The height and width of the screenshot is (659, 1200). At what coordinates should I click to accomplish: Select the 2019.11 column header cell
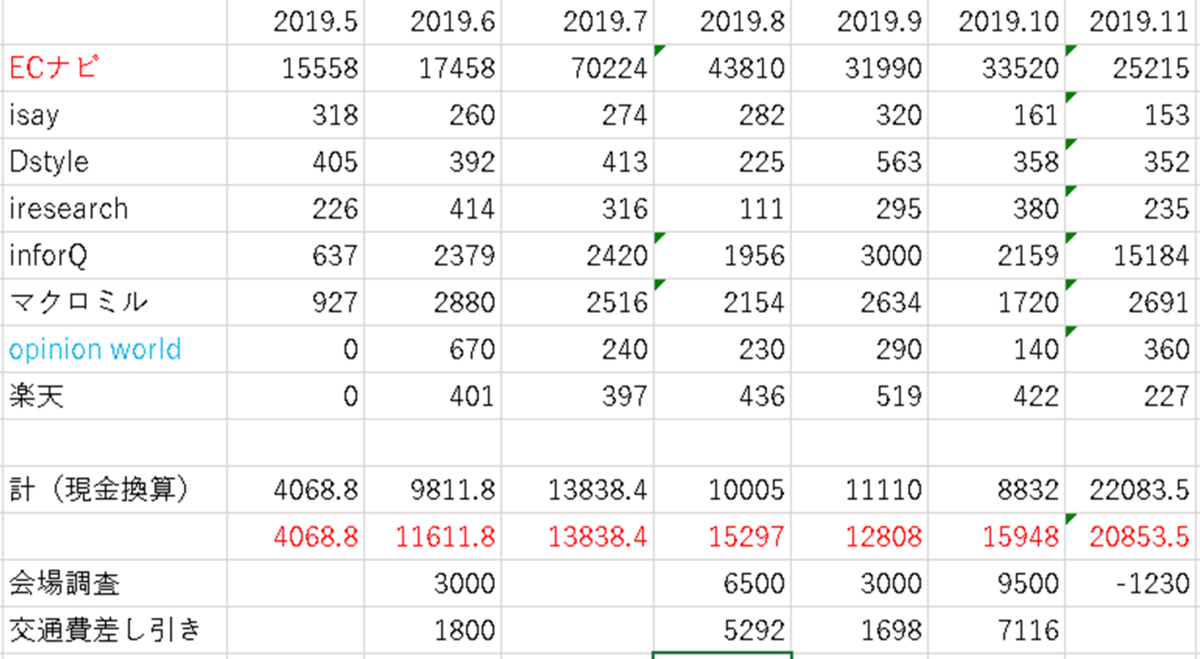pos(1132,22)
